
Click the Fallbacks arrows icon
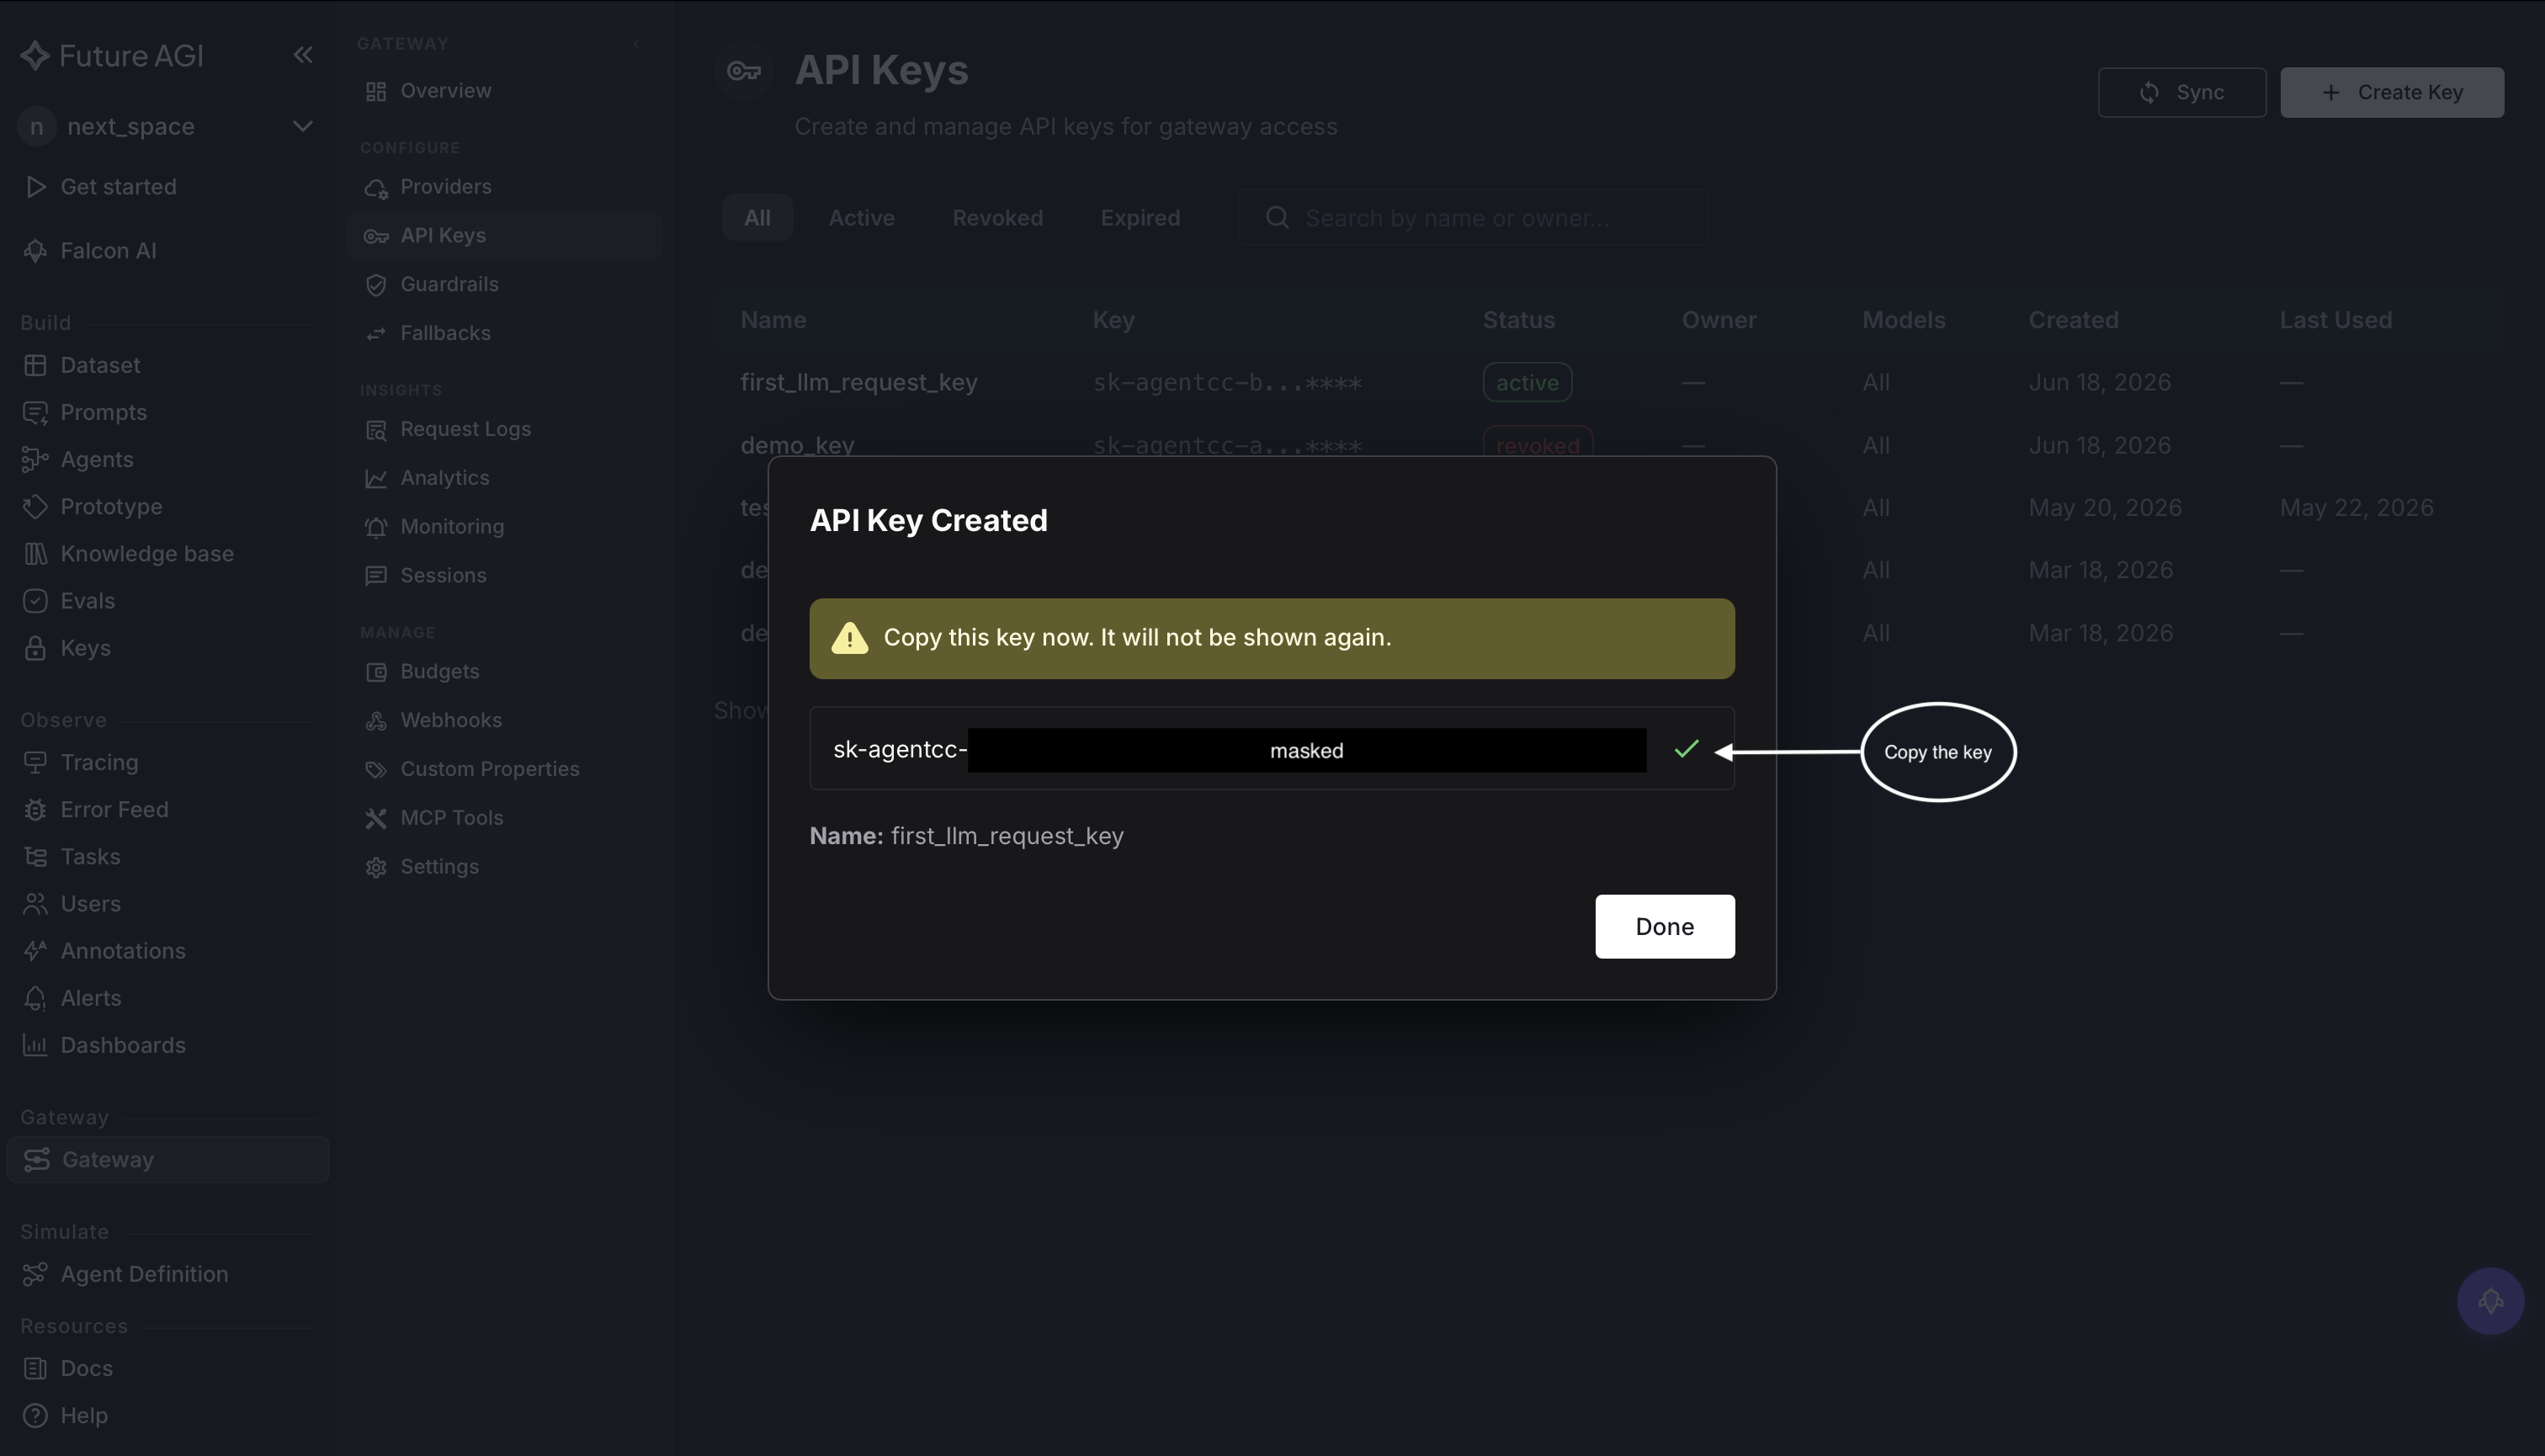(376, 333)
